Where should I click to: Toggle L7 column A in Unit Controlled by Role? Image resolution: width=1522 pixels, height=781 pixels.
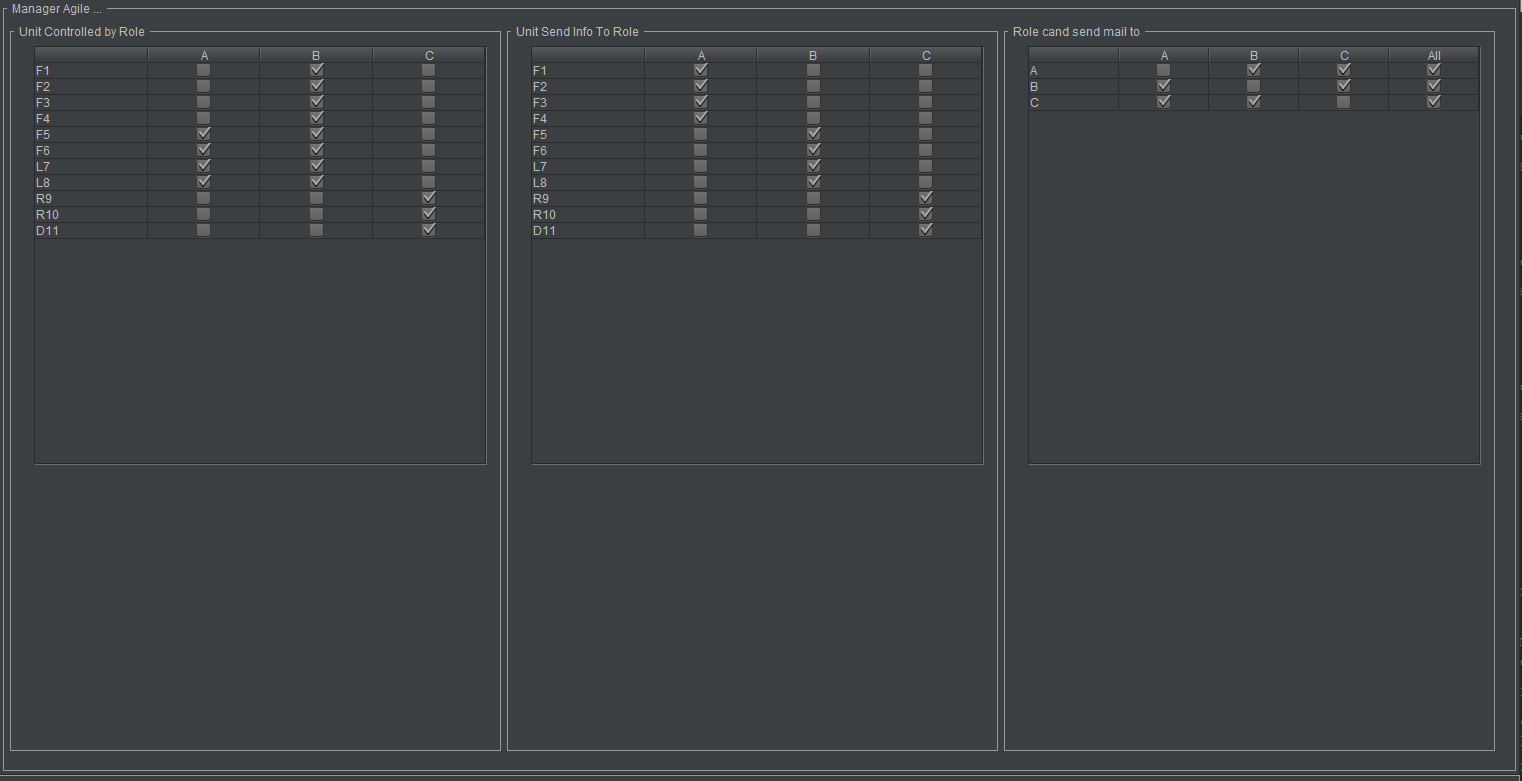pyautogui.click(x=204, y=167)
